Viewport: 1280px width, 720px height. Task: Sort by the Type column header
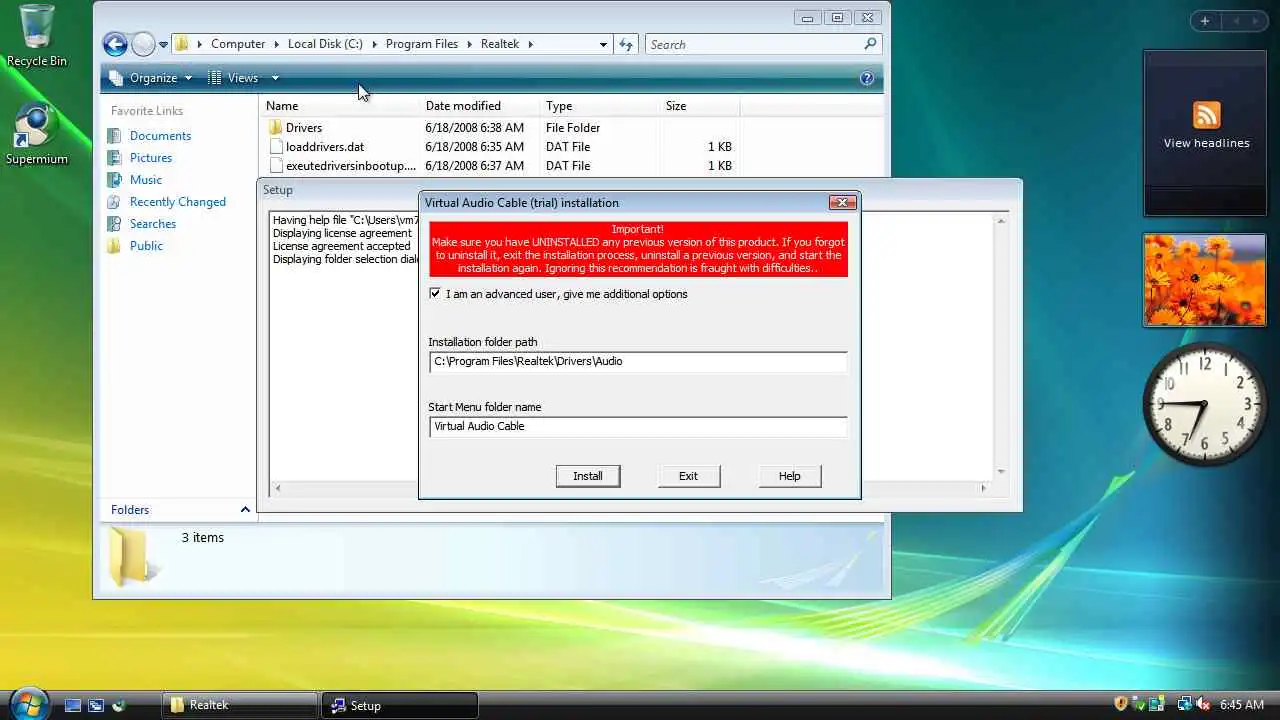point(600,106)
